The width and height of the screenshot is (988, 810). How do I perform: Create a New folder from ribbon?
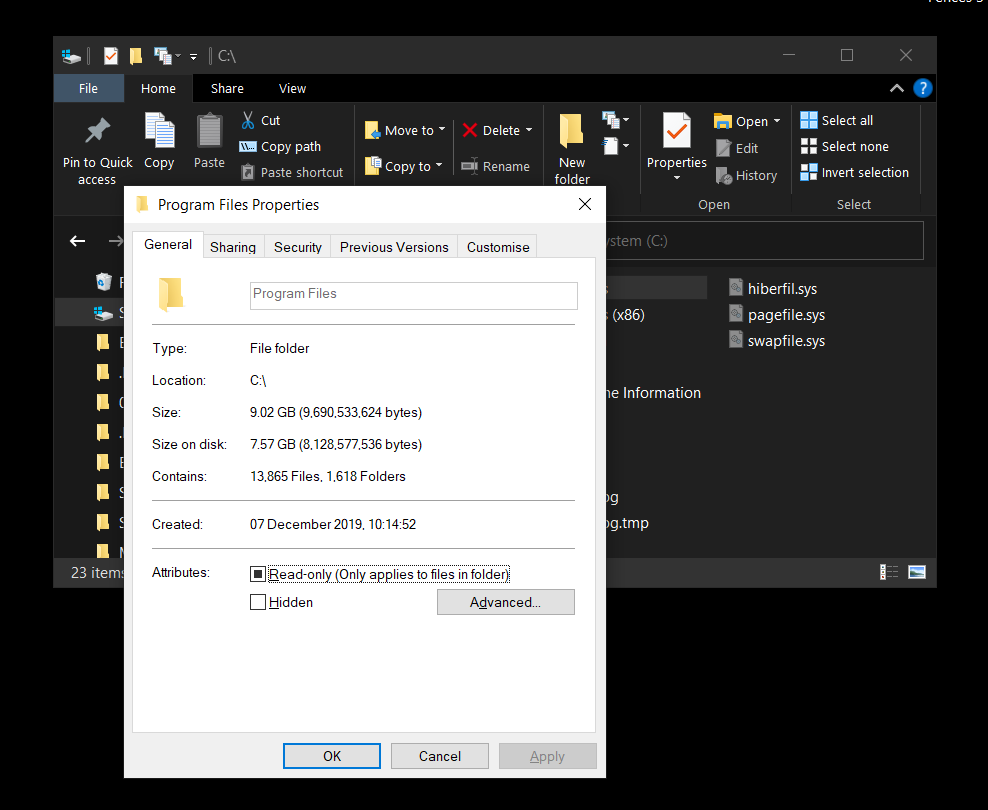(572, 149)
